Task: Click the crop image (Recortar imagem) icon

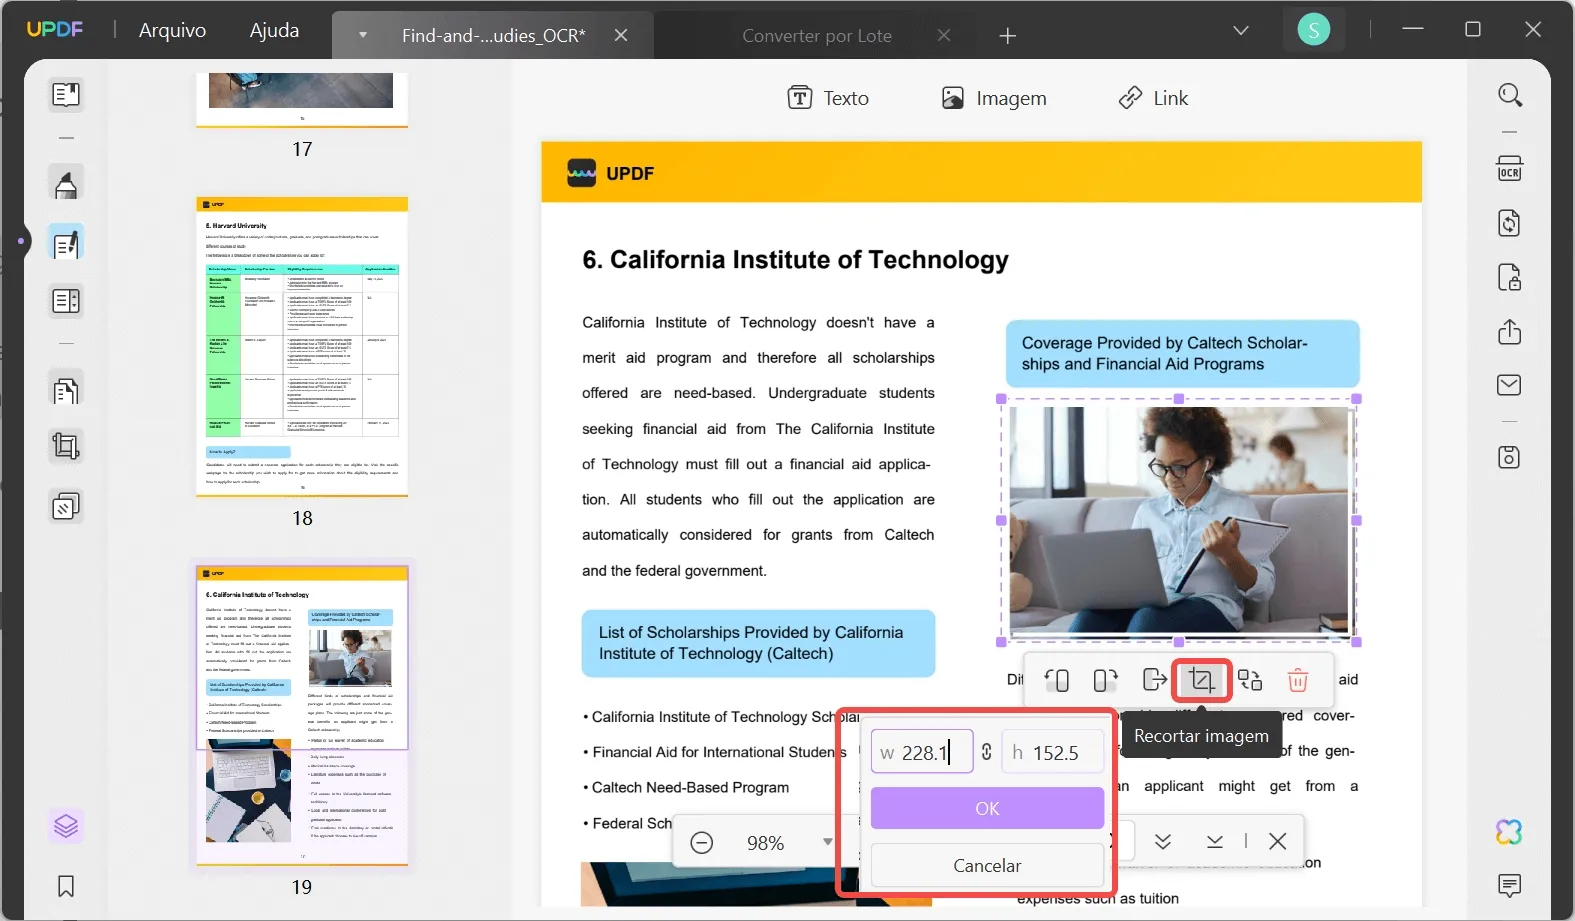Action: point(1201,681)
